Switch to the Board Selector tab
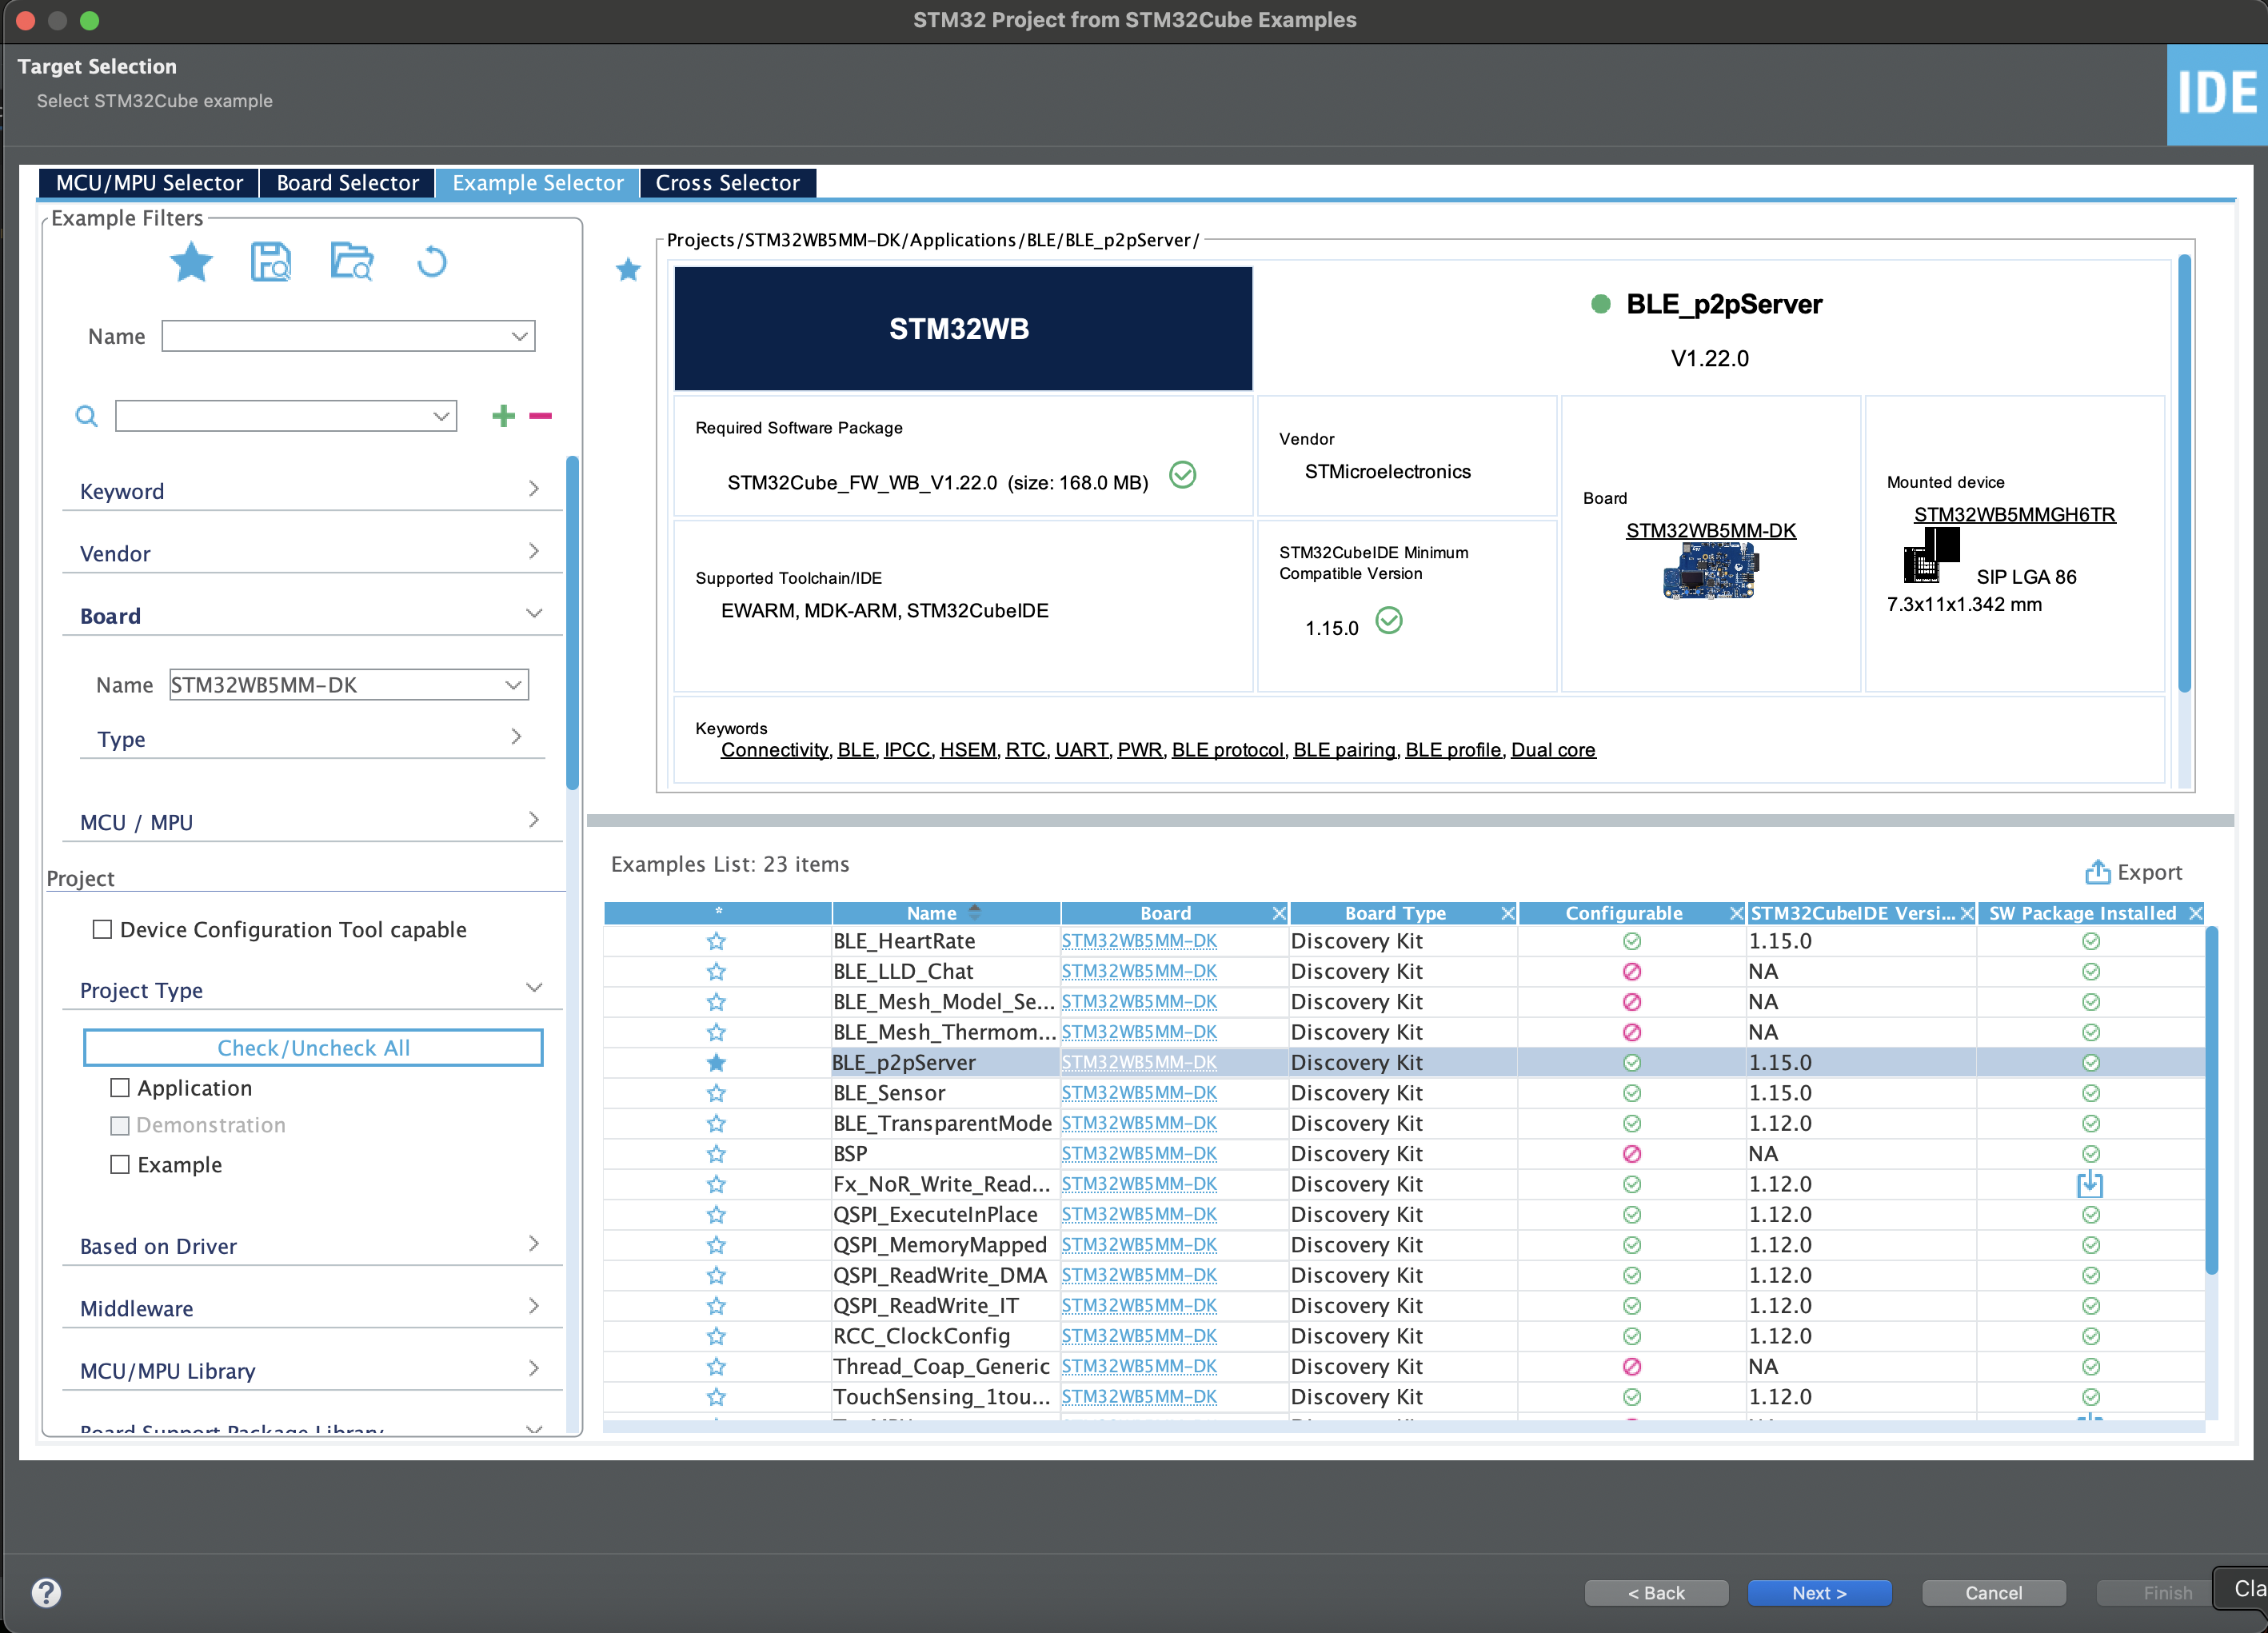Viewport: 2268px width, 1633px height. [x=347, y=183]
